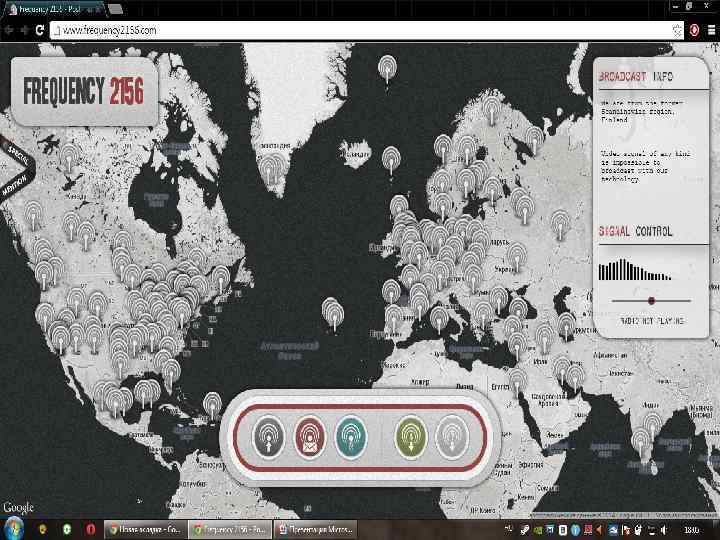Select the signal marker in Alaska region
The width and height of the screenshot is (720, 540).
pyautogui.click(x=69, y=158)
